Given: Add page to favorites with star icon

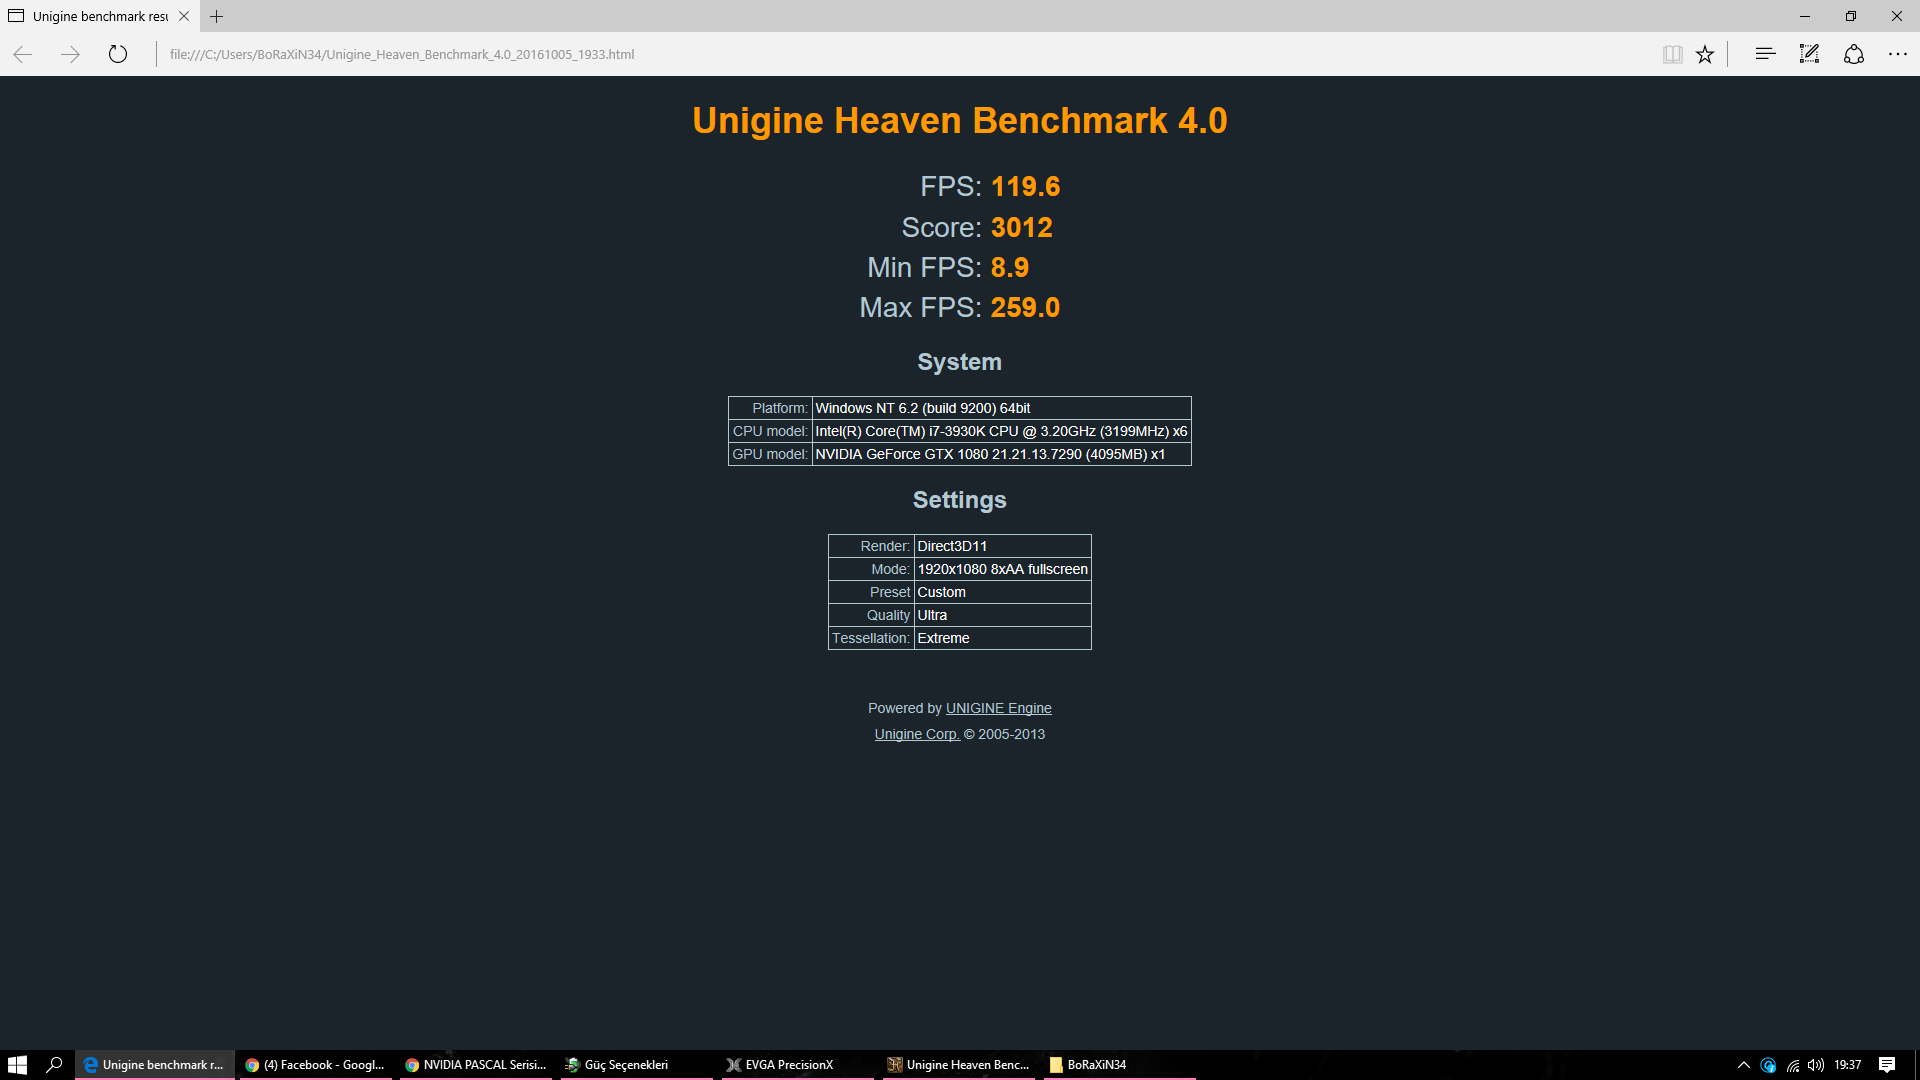Looking at the screenshot, I should 1705,54.
